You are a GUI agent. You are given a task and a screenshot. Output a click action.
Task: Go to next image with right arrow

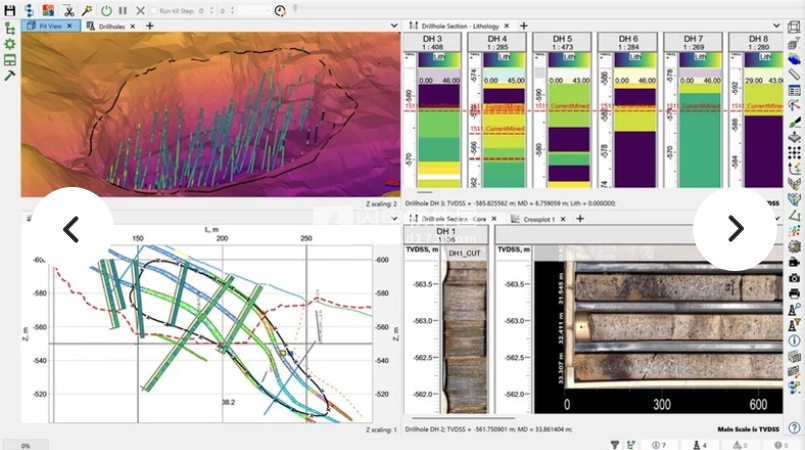pyautogui.click(x=735, y=229)
